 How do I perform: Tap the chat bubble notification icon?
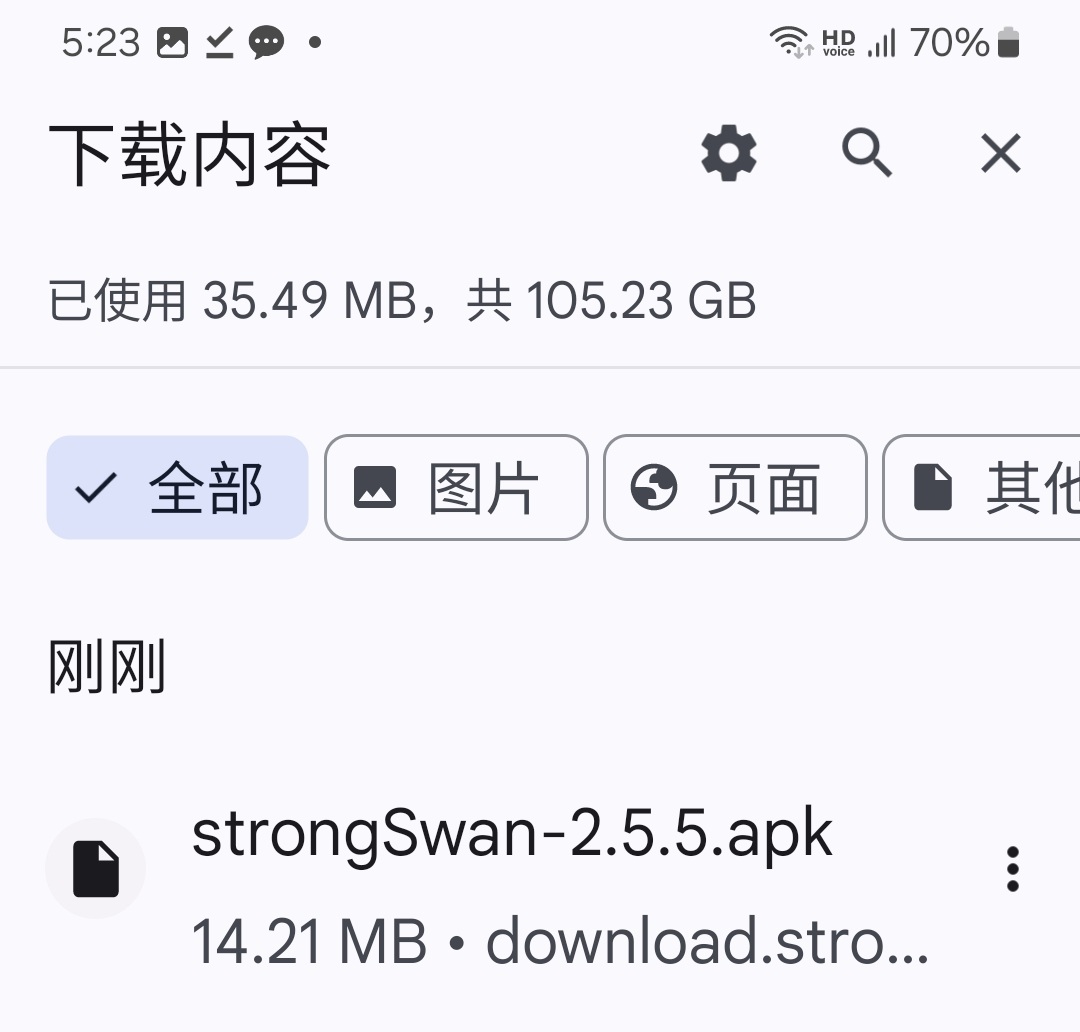[266, 42]
